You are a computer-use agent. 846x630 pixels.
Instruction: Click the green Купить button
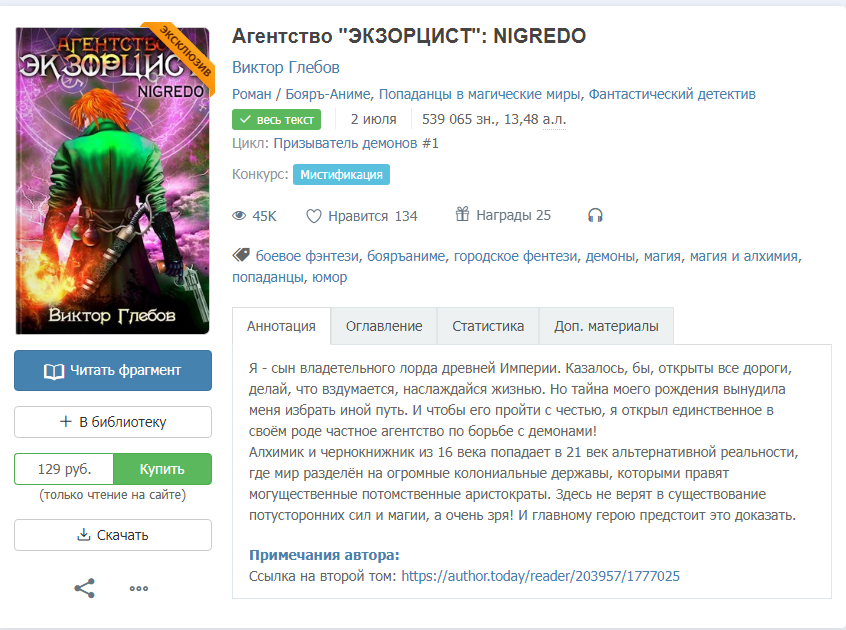pos(162,469)
